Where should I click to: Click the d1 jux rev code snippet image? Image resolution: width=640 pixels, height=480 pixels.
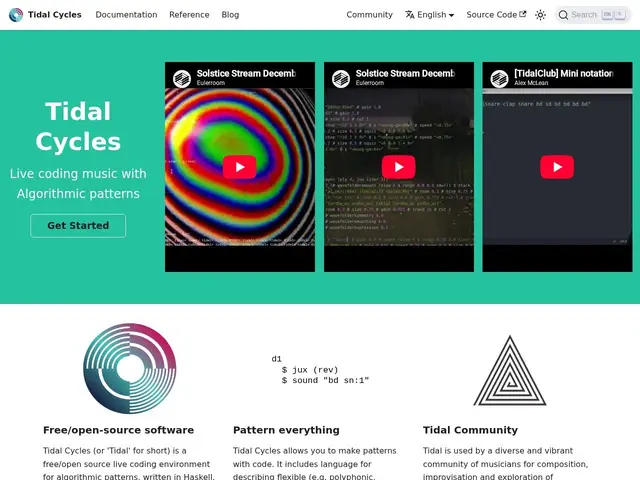320,370
